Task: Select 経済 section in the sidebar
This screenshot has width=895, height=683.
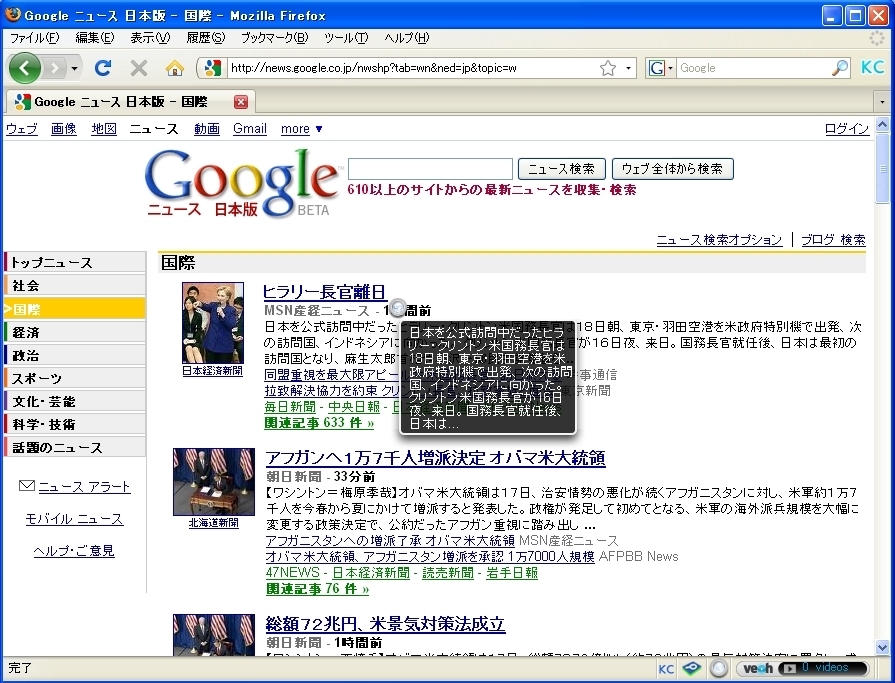Action: 75,332
